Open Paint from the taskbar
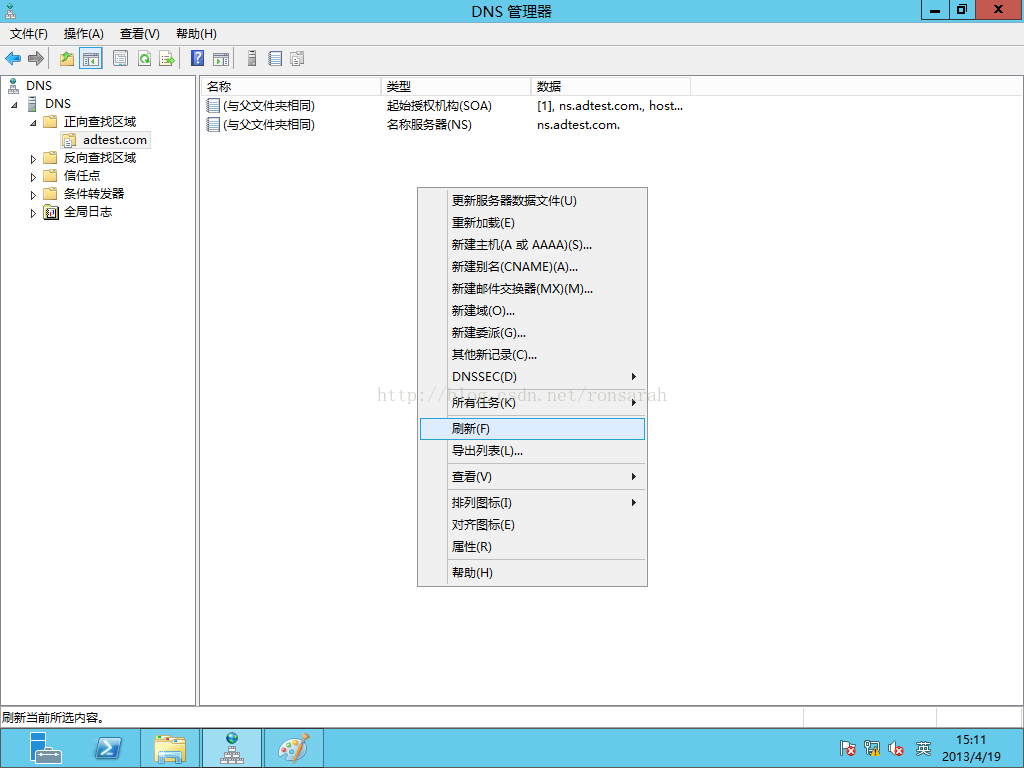 293,748
